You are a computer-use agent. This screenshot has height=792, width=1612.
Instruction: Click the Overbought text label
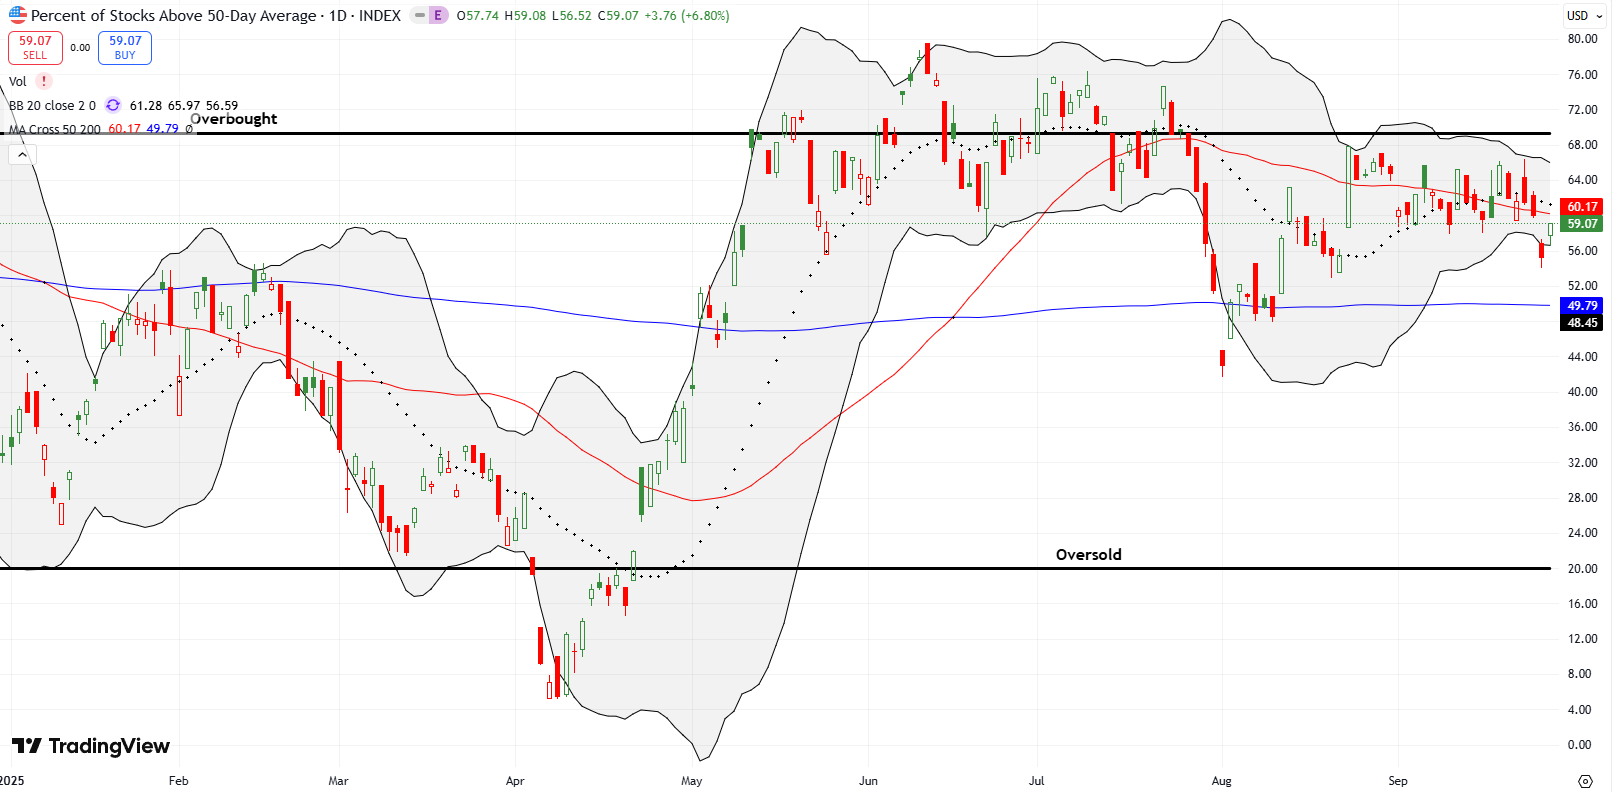[234, 118]
